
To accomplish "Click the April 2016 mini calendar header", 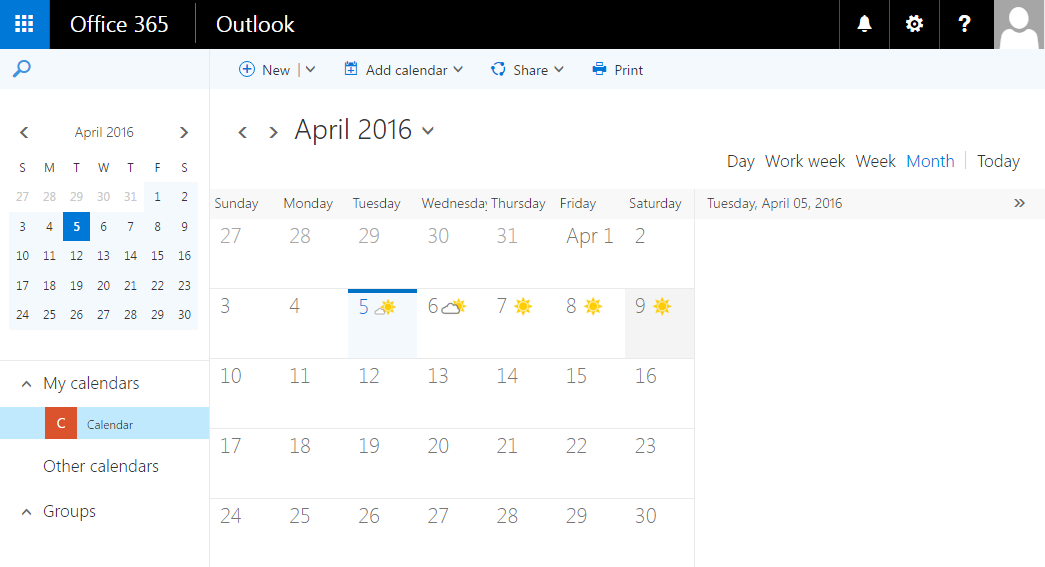I will click(104, 132).
